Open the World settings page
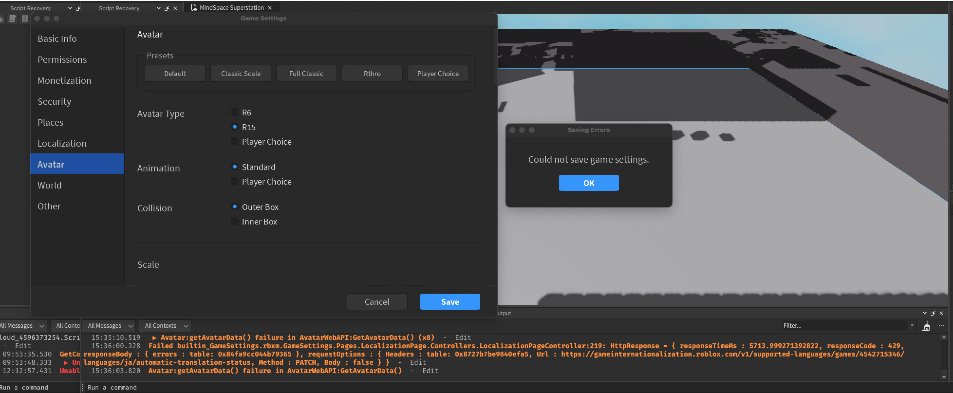The image size is (953, 393). 77,185
